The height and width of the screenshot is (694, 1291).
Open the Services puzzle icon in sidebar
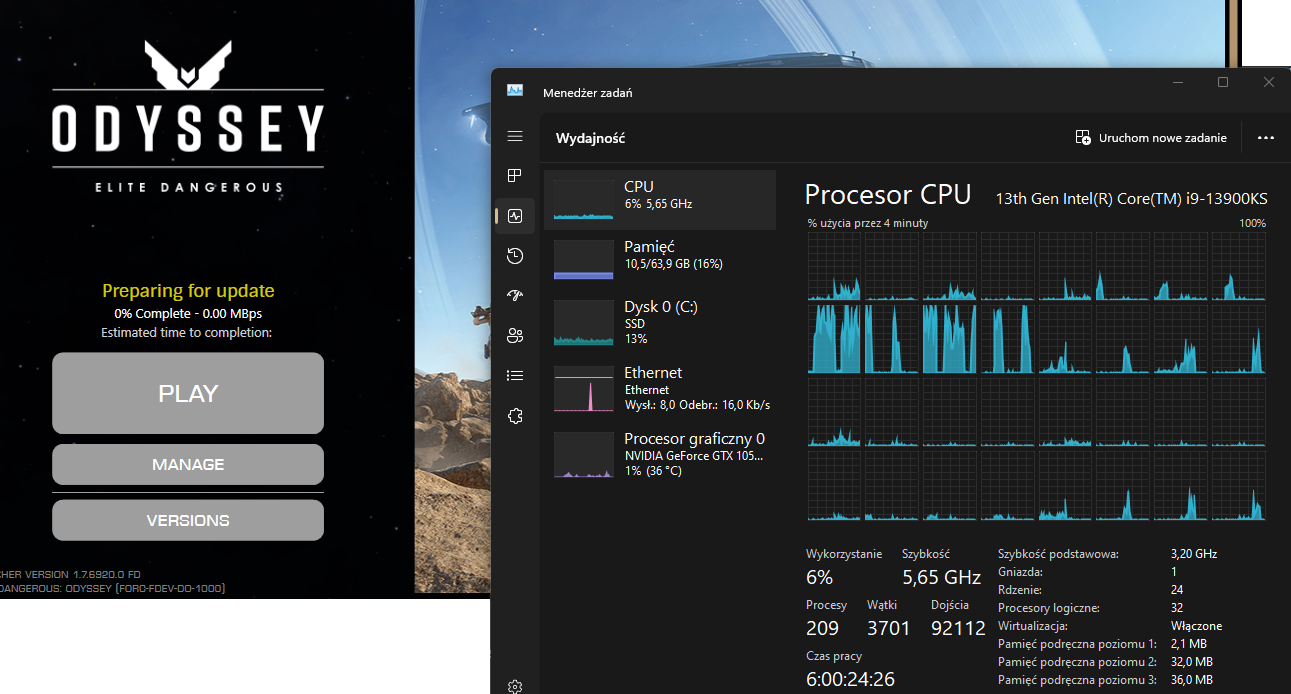[x=515, y=416]
